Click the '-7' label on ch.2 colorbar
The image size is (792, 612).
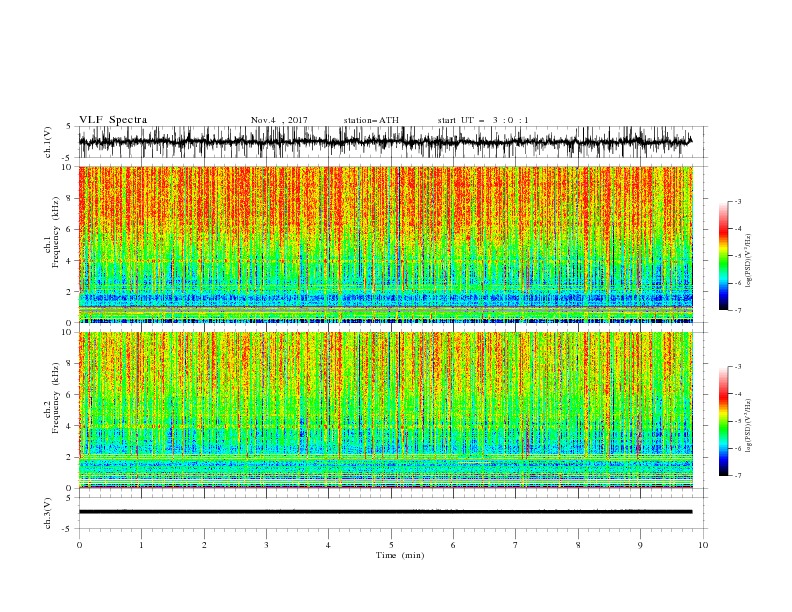tap(737, 475)
